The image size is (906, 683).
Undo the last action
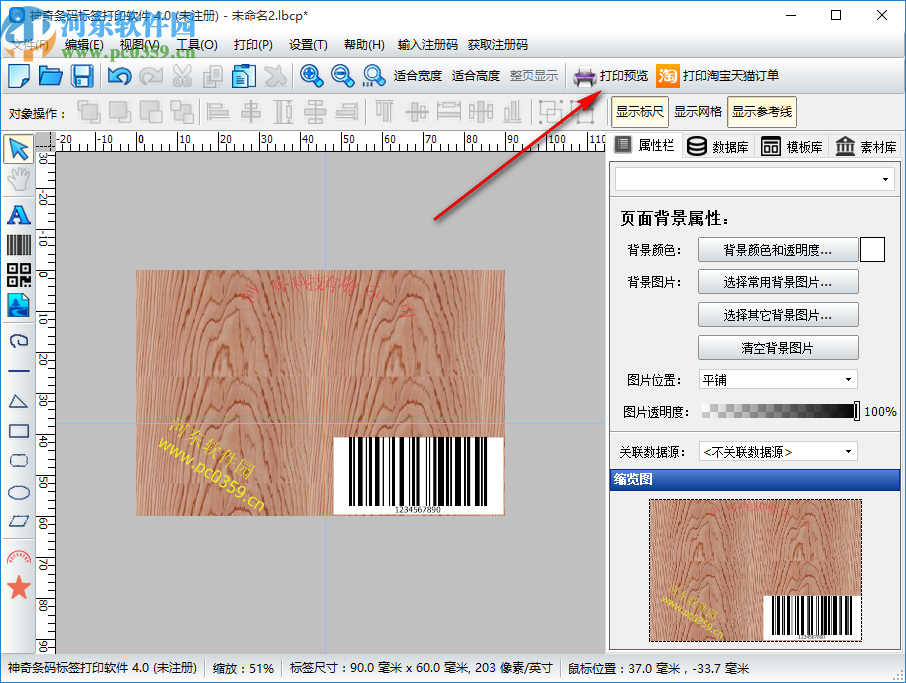click(x=119, y=76)
